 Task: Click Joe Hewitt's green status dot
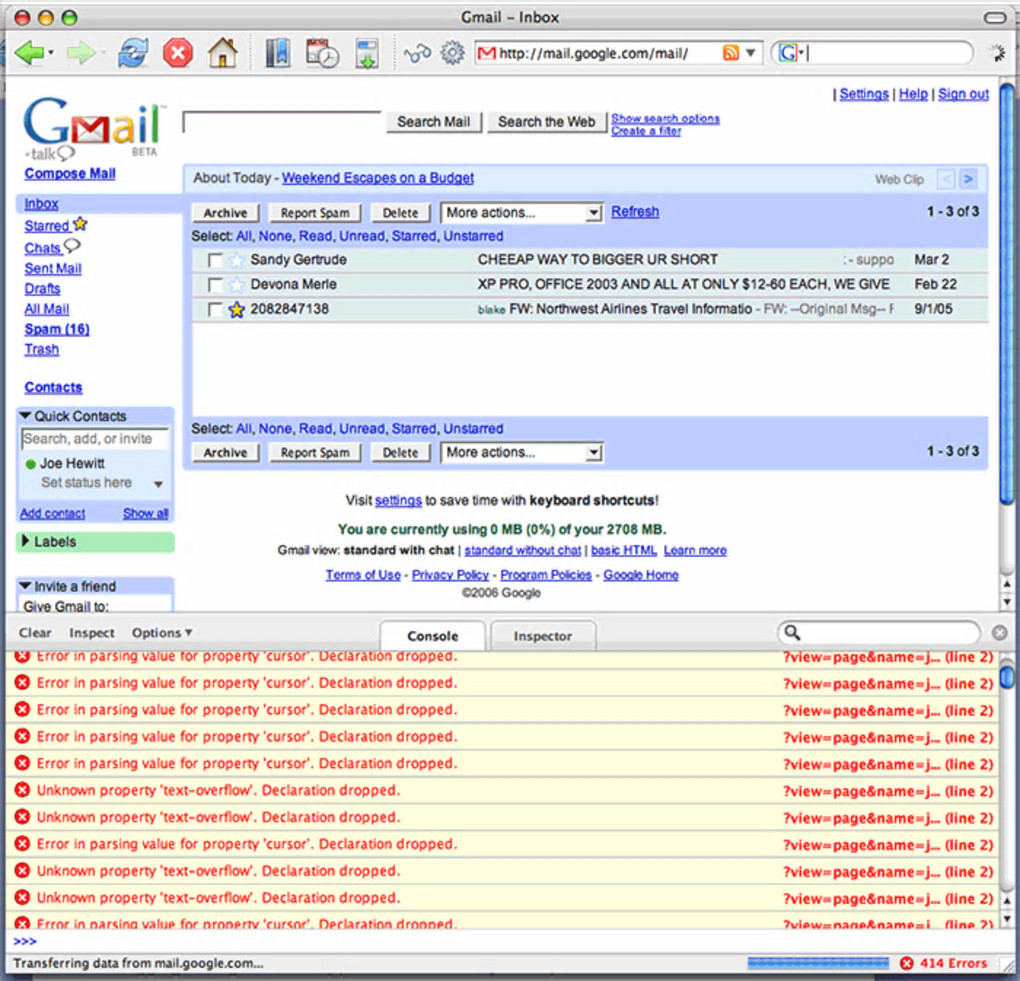point(30,464)
